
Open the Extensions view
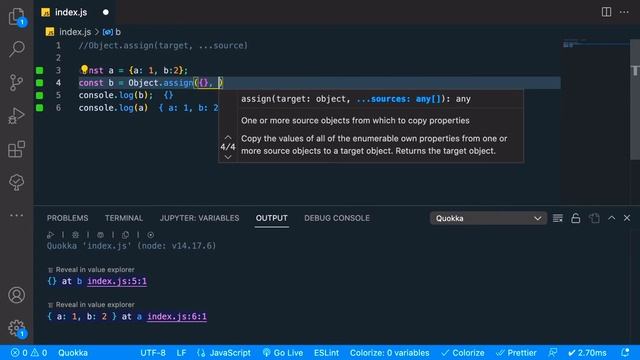point(16,149)
